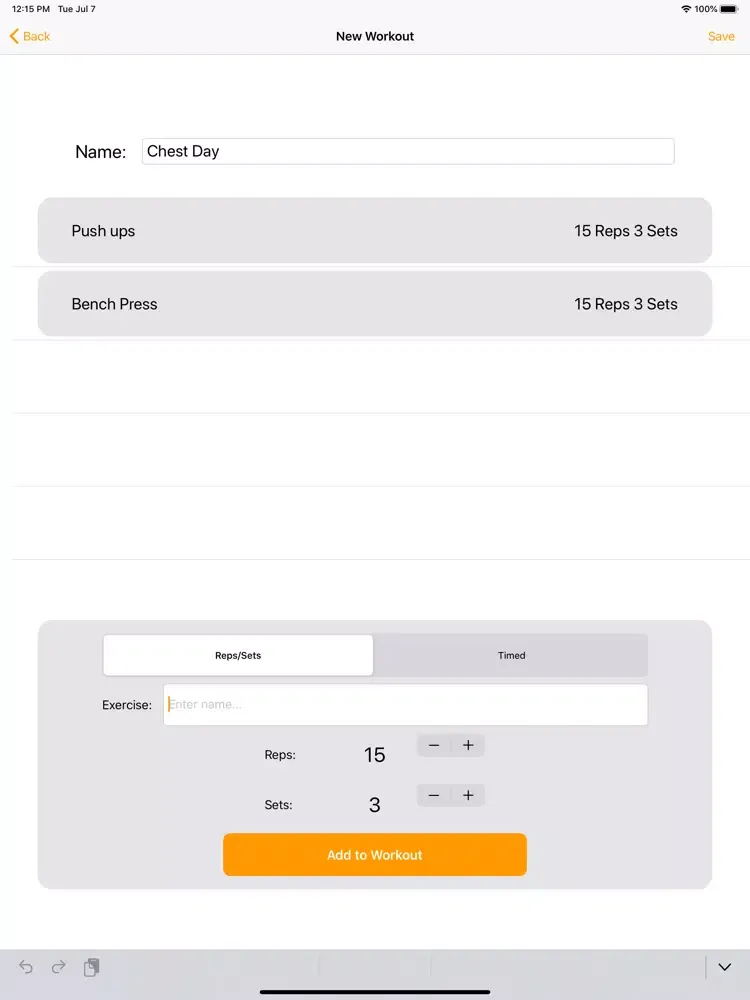The height and width of the screenshot is (1000, 750).
Task: Tap Save in the navigation bar
Action: 721,36
